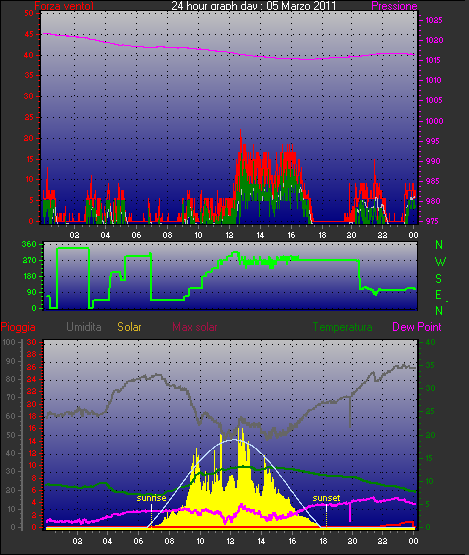Viewport: 469px width, 555px height.
Task: Click the 180 wind direction axis value
Action: (29, 276)
